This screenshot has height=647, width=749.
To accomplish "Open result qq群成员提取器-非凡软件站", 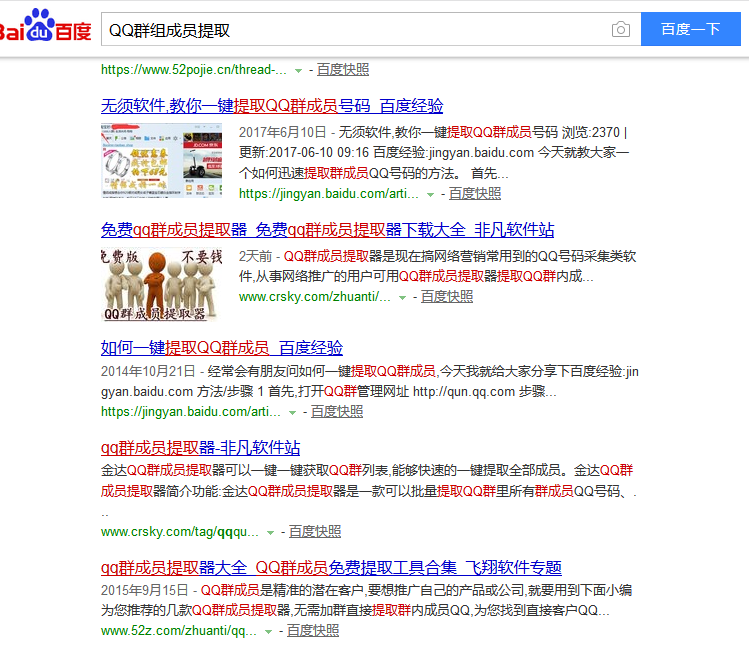I will [x=200, y=448].
